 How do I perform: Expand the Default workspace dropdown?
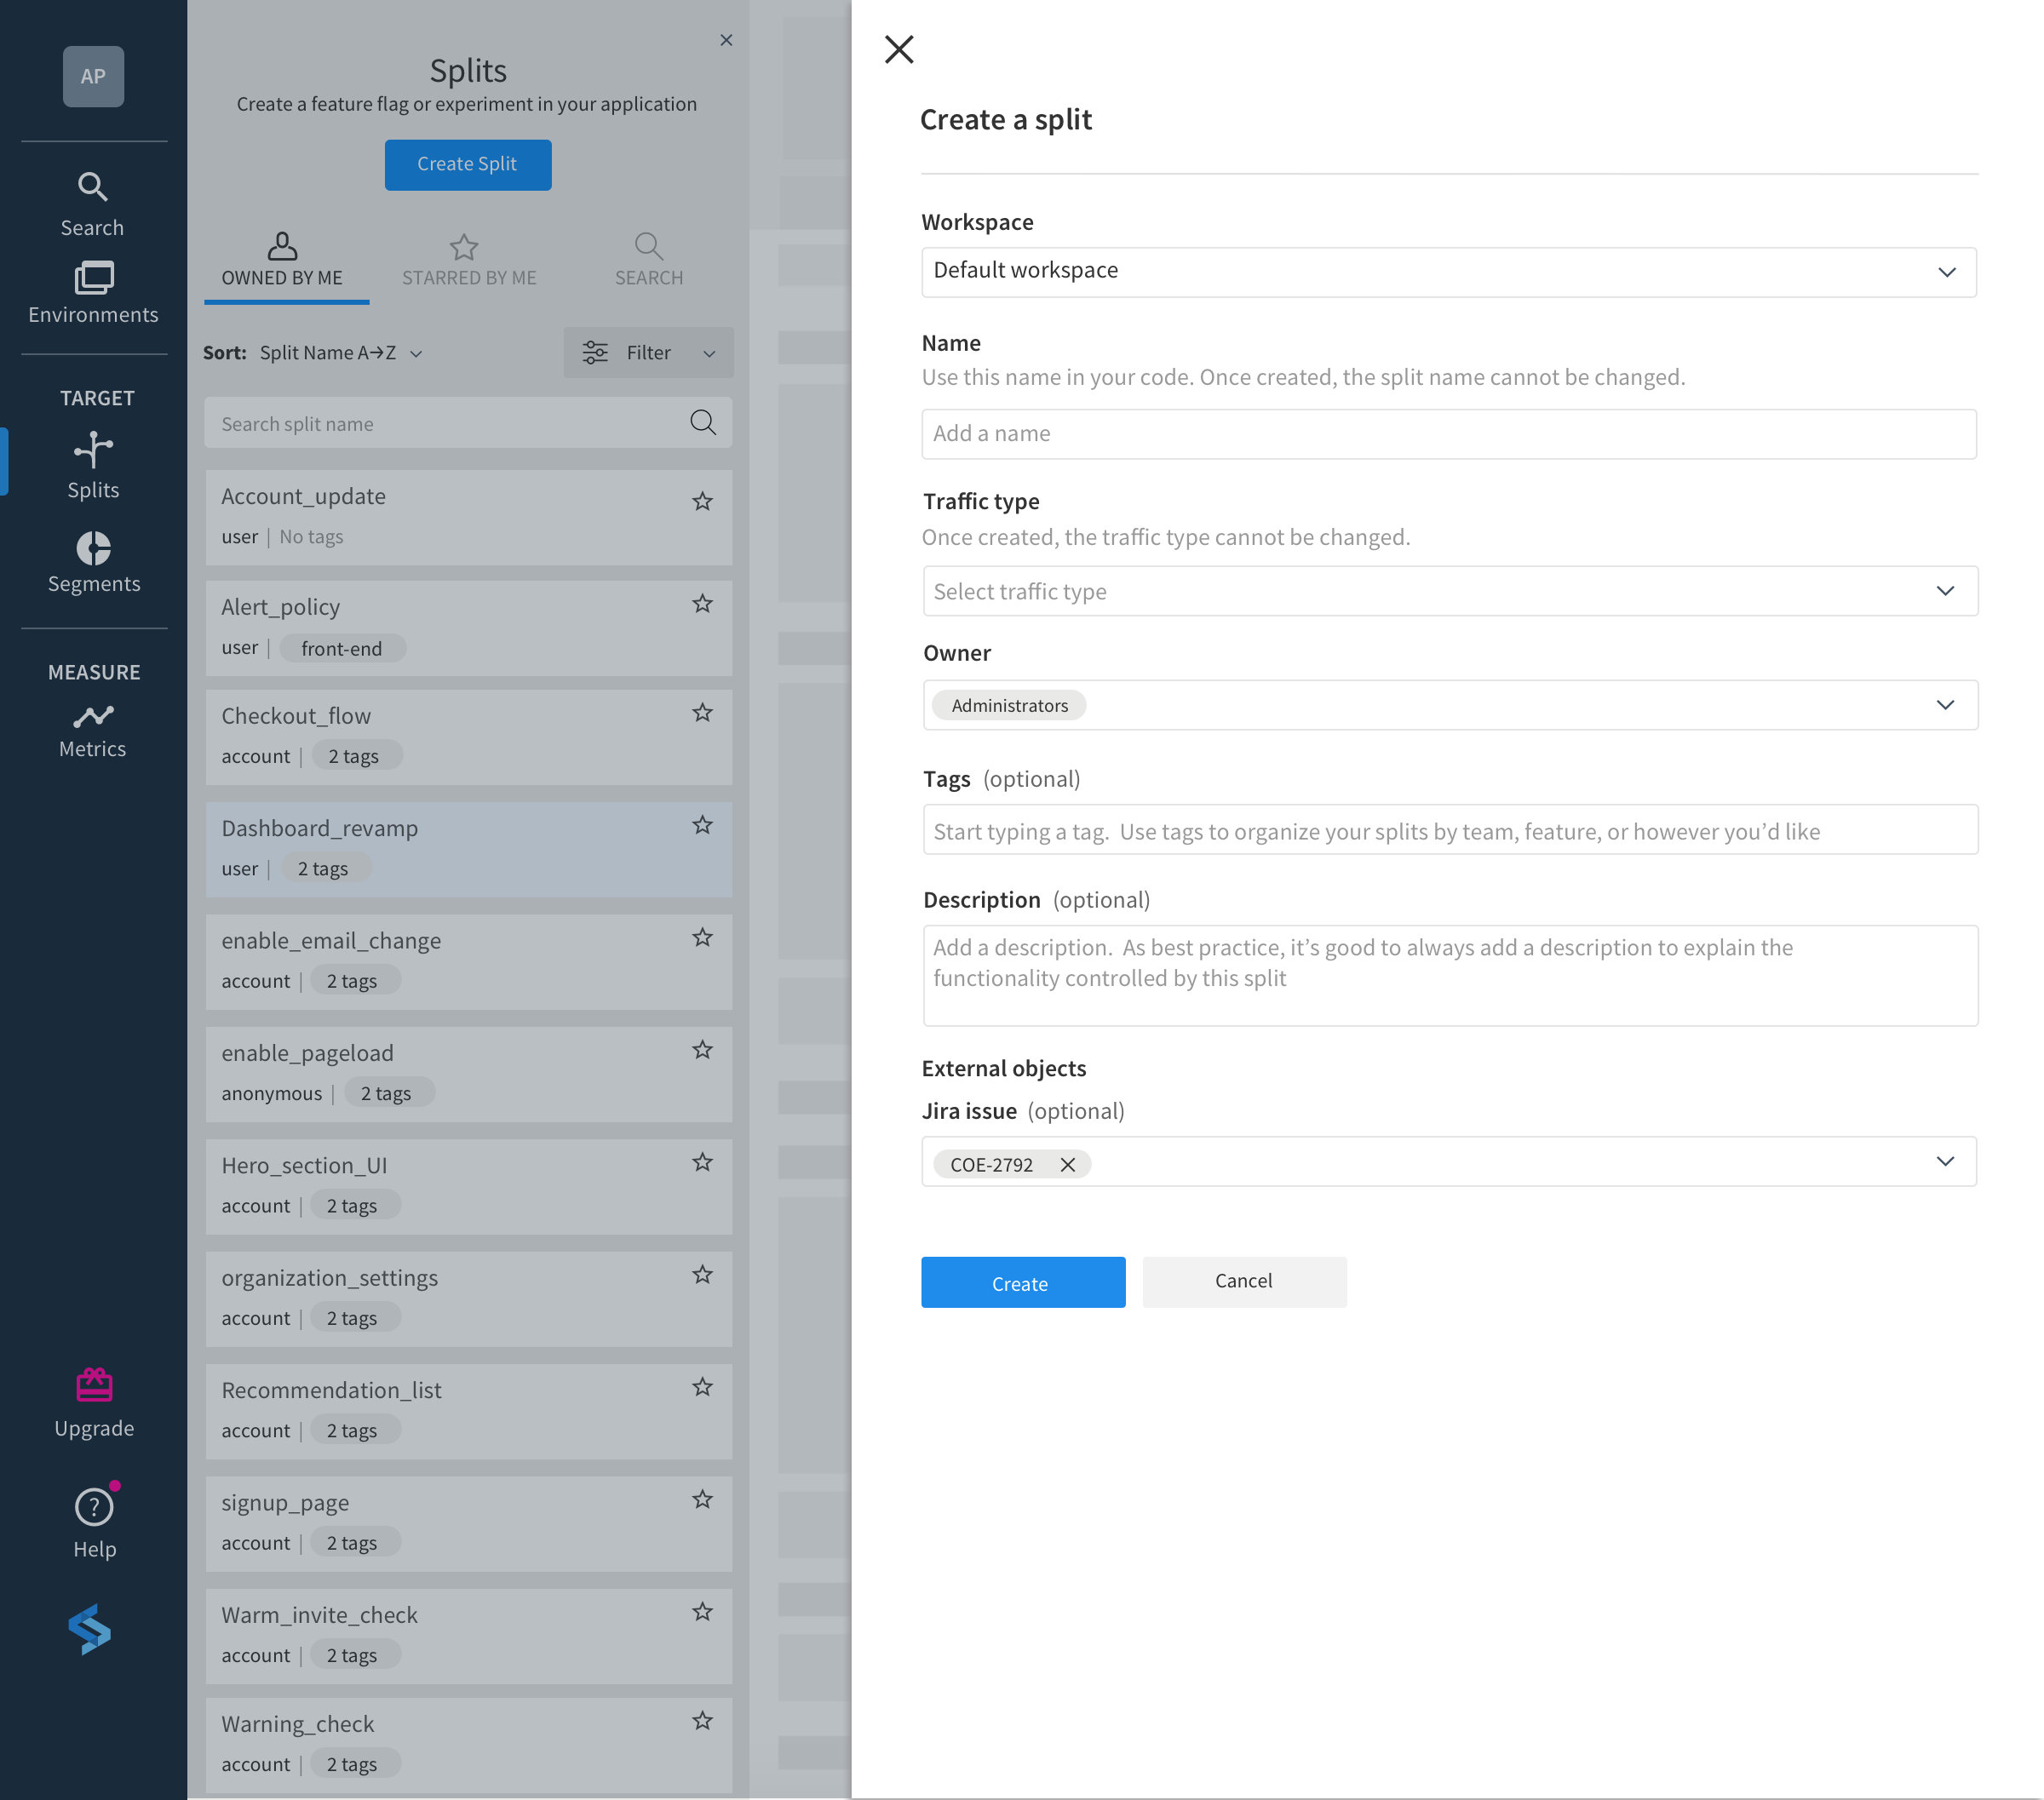[x=1947, y=269]
